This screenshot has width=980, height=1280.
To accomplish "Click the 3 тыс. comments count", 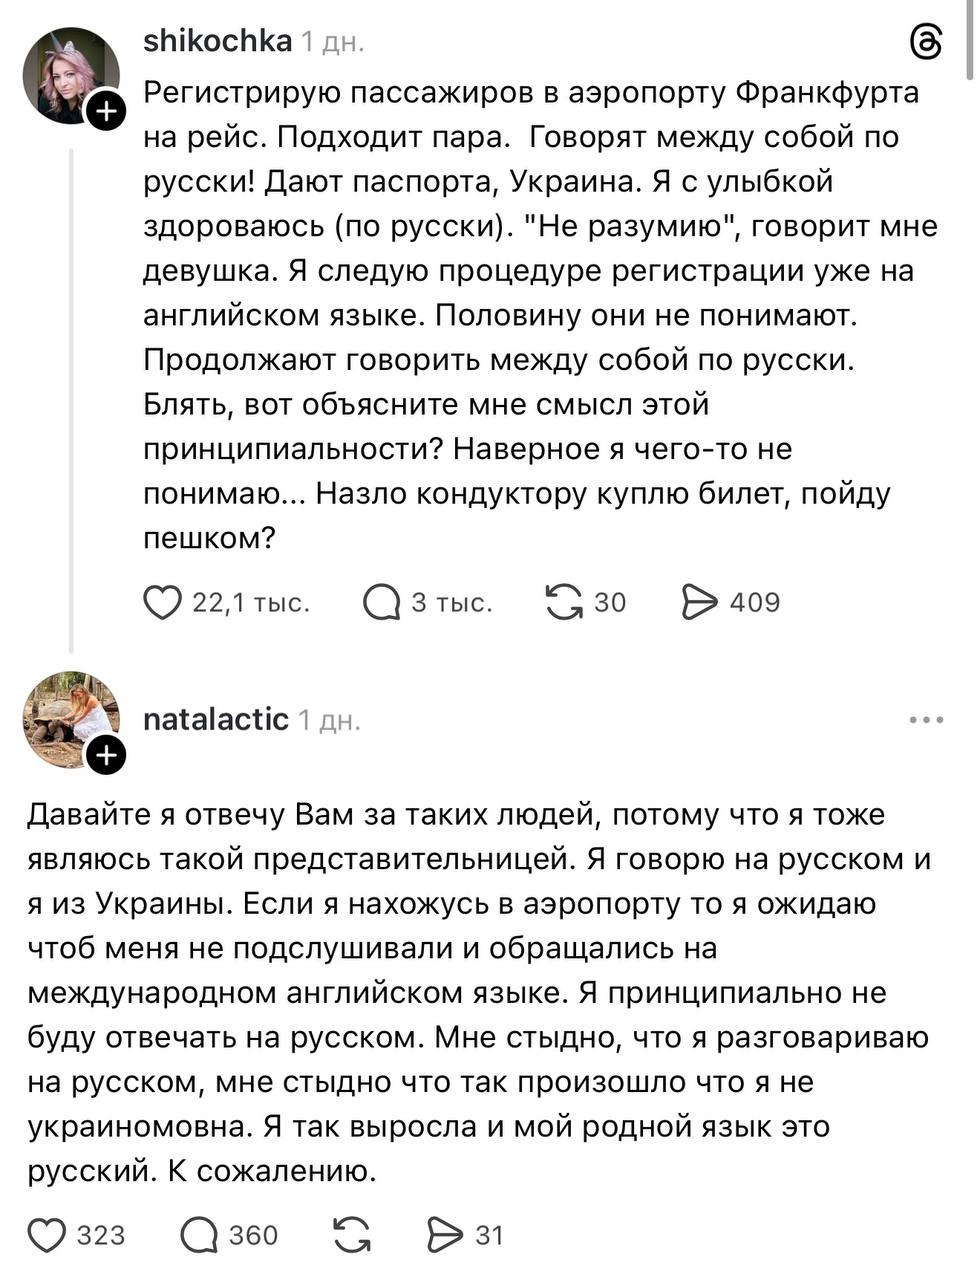I will (452, 602).
